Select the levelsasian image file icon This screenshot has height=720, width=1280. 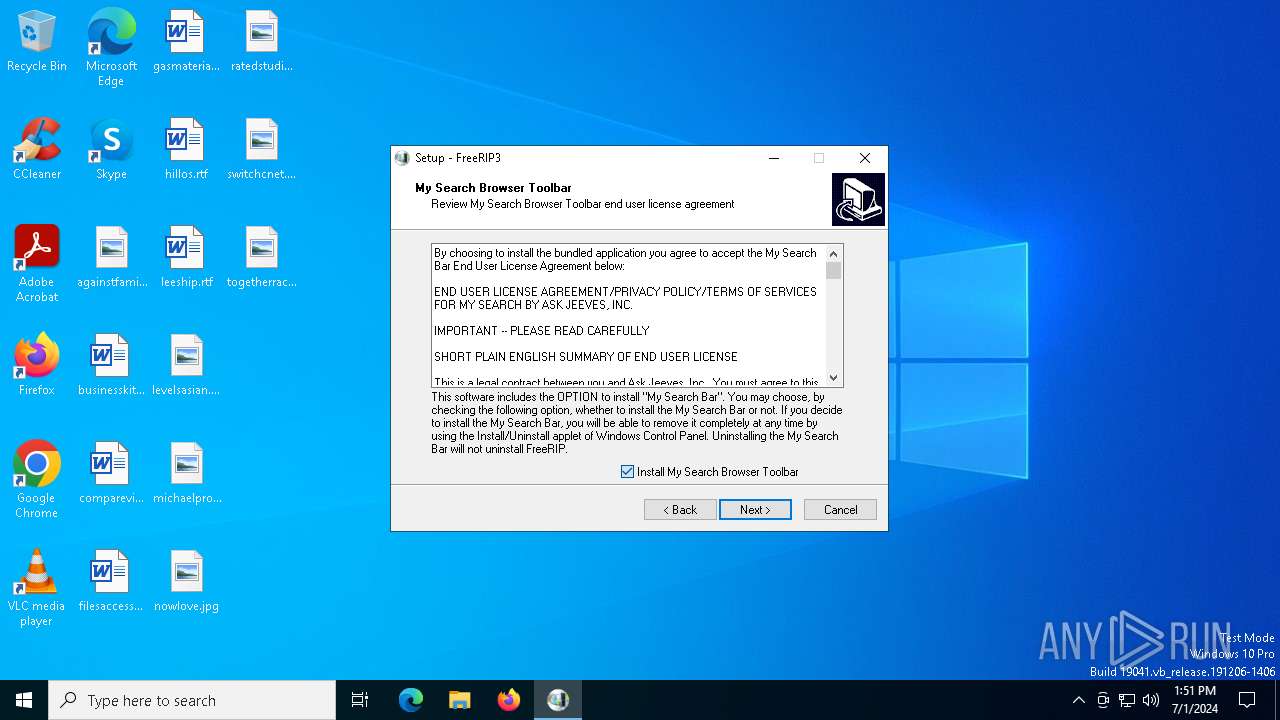186,366
